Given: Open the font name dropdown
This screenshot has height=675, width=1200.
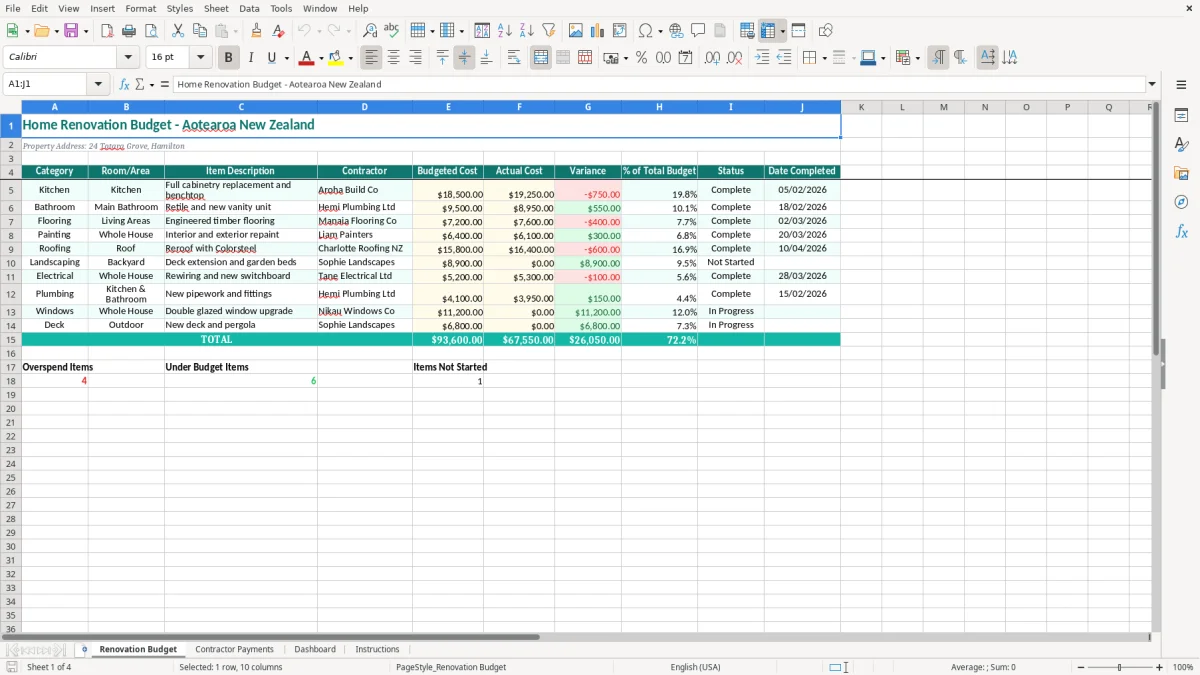Looking at the screenshot, I should (128, 58).
